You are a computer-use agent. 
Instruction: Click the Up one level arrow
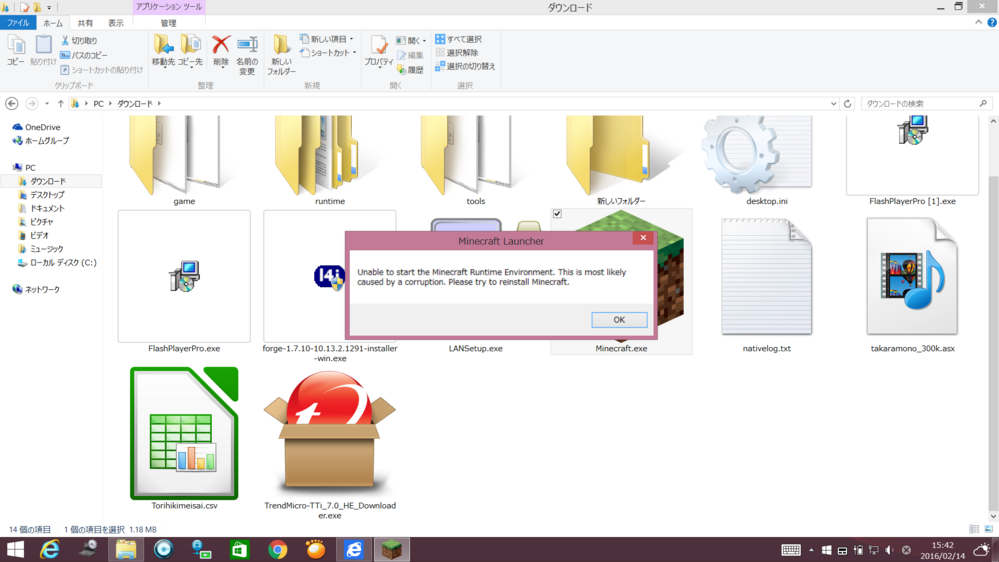click(x=61, y=103)
